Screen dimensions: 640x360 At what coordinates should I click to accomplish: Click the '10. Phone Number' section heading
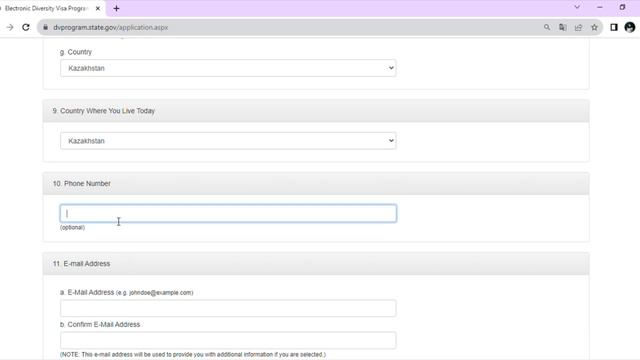click(82, 184)
